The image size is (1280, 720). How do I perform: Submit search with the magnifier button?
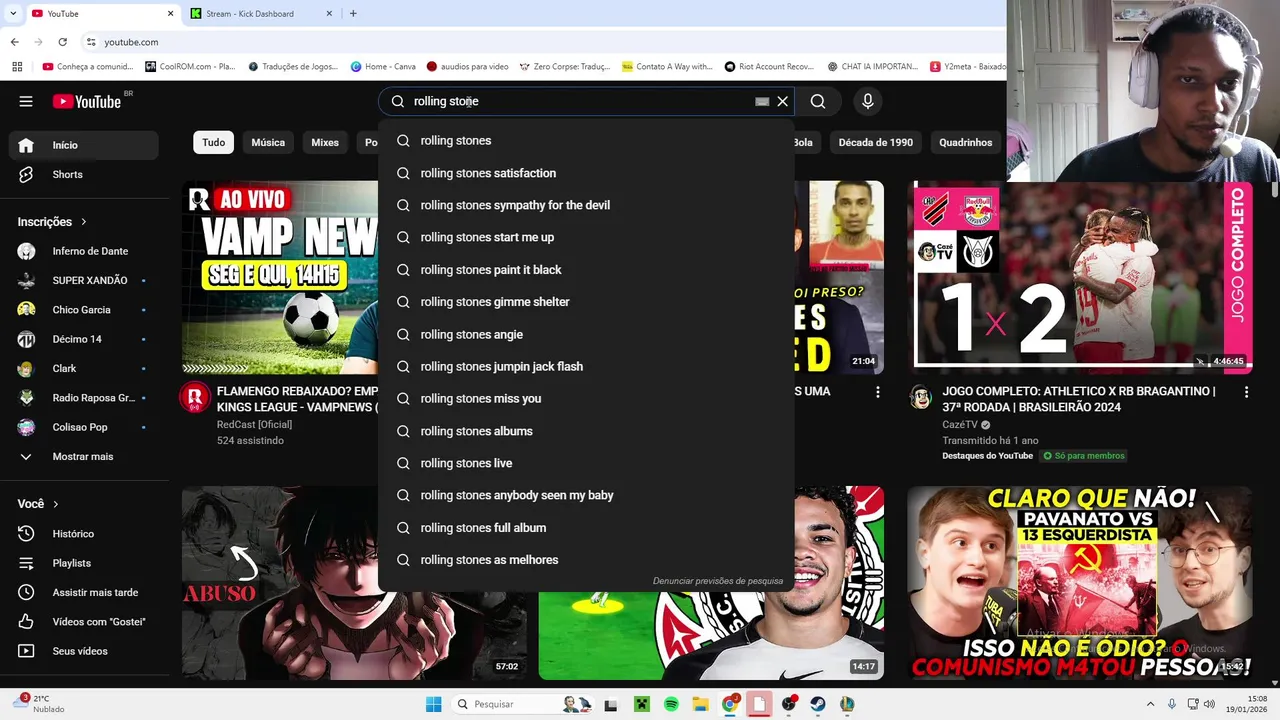818,101
